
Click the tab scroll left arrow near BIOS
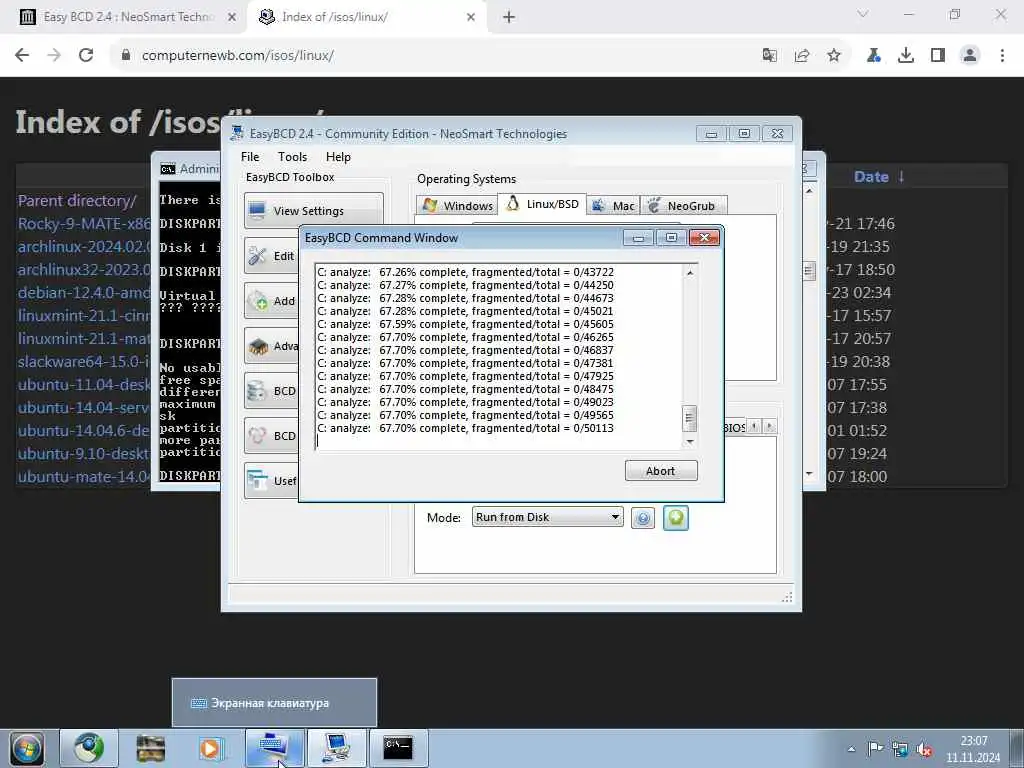point(754,426)
